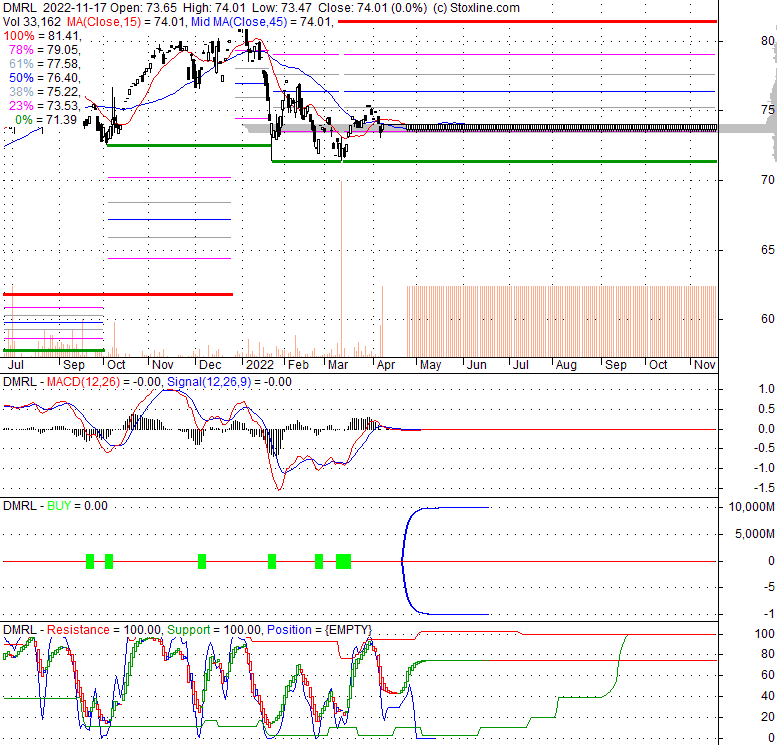Image resolution: width=778 pixels, height=746 pixels.
Task: Click the Jul label at axis start
Action: [16, 365]
